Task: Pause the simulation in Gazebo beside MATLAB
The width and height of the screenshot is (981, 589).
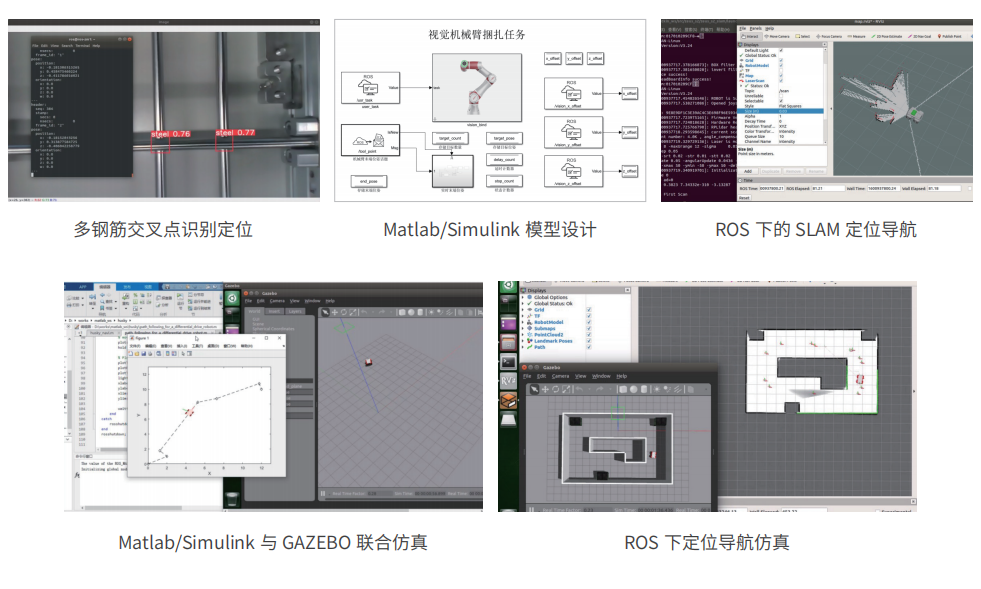Action: pyautogui.click(x=323, y=494)
